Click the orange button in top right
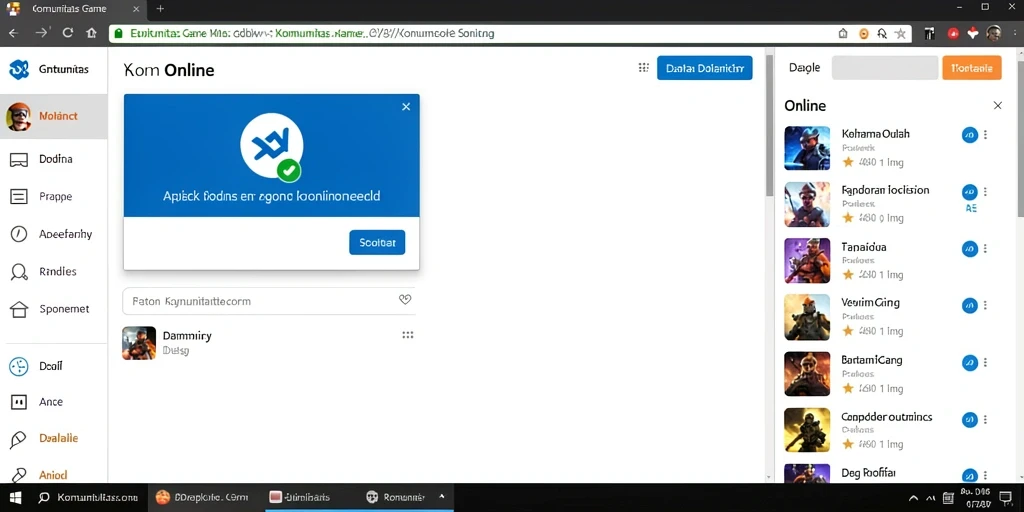The width and height of the screenshot is (1024, 512). [972, 68]
